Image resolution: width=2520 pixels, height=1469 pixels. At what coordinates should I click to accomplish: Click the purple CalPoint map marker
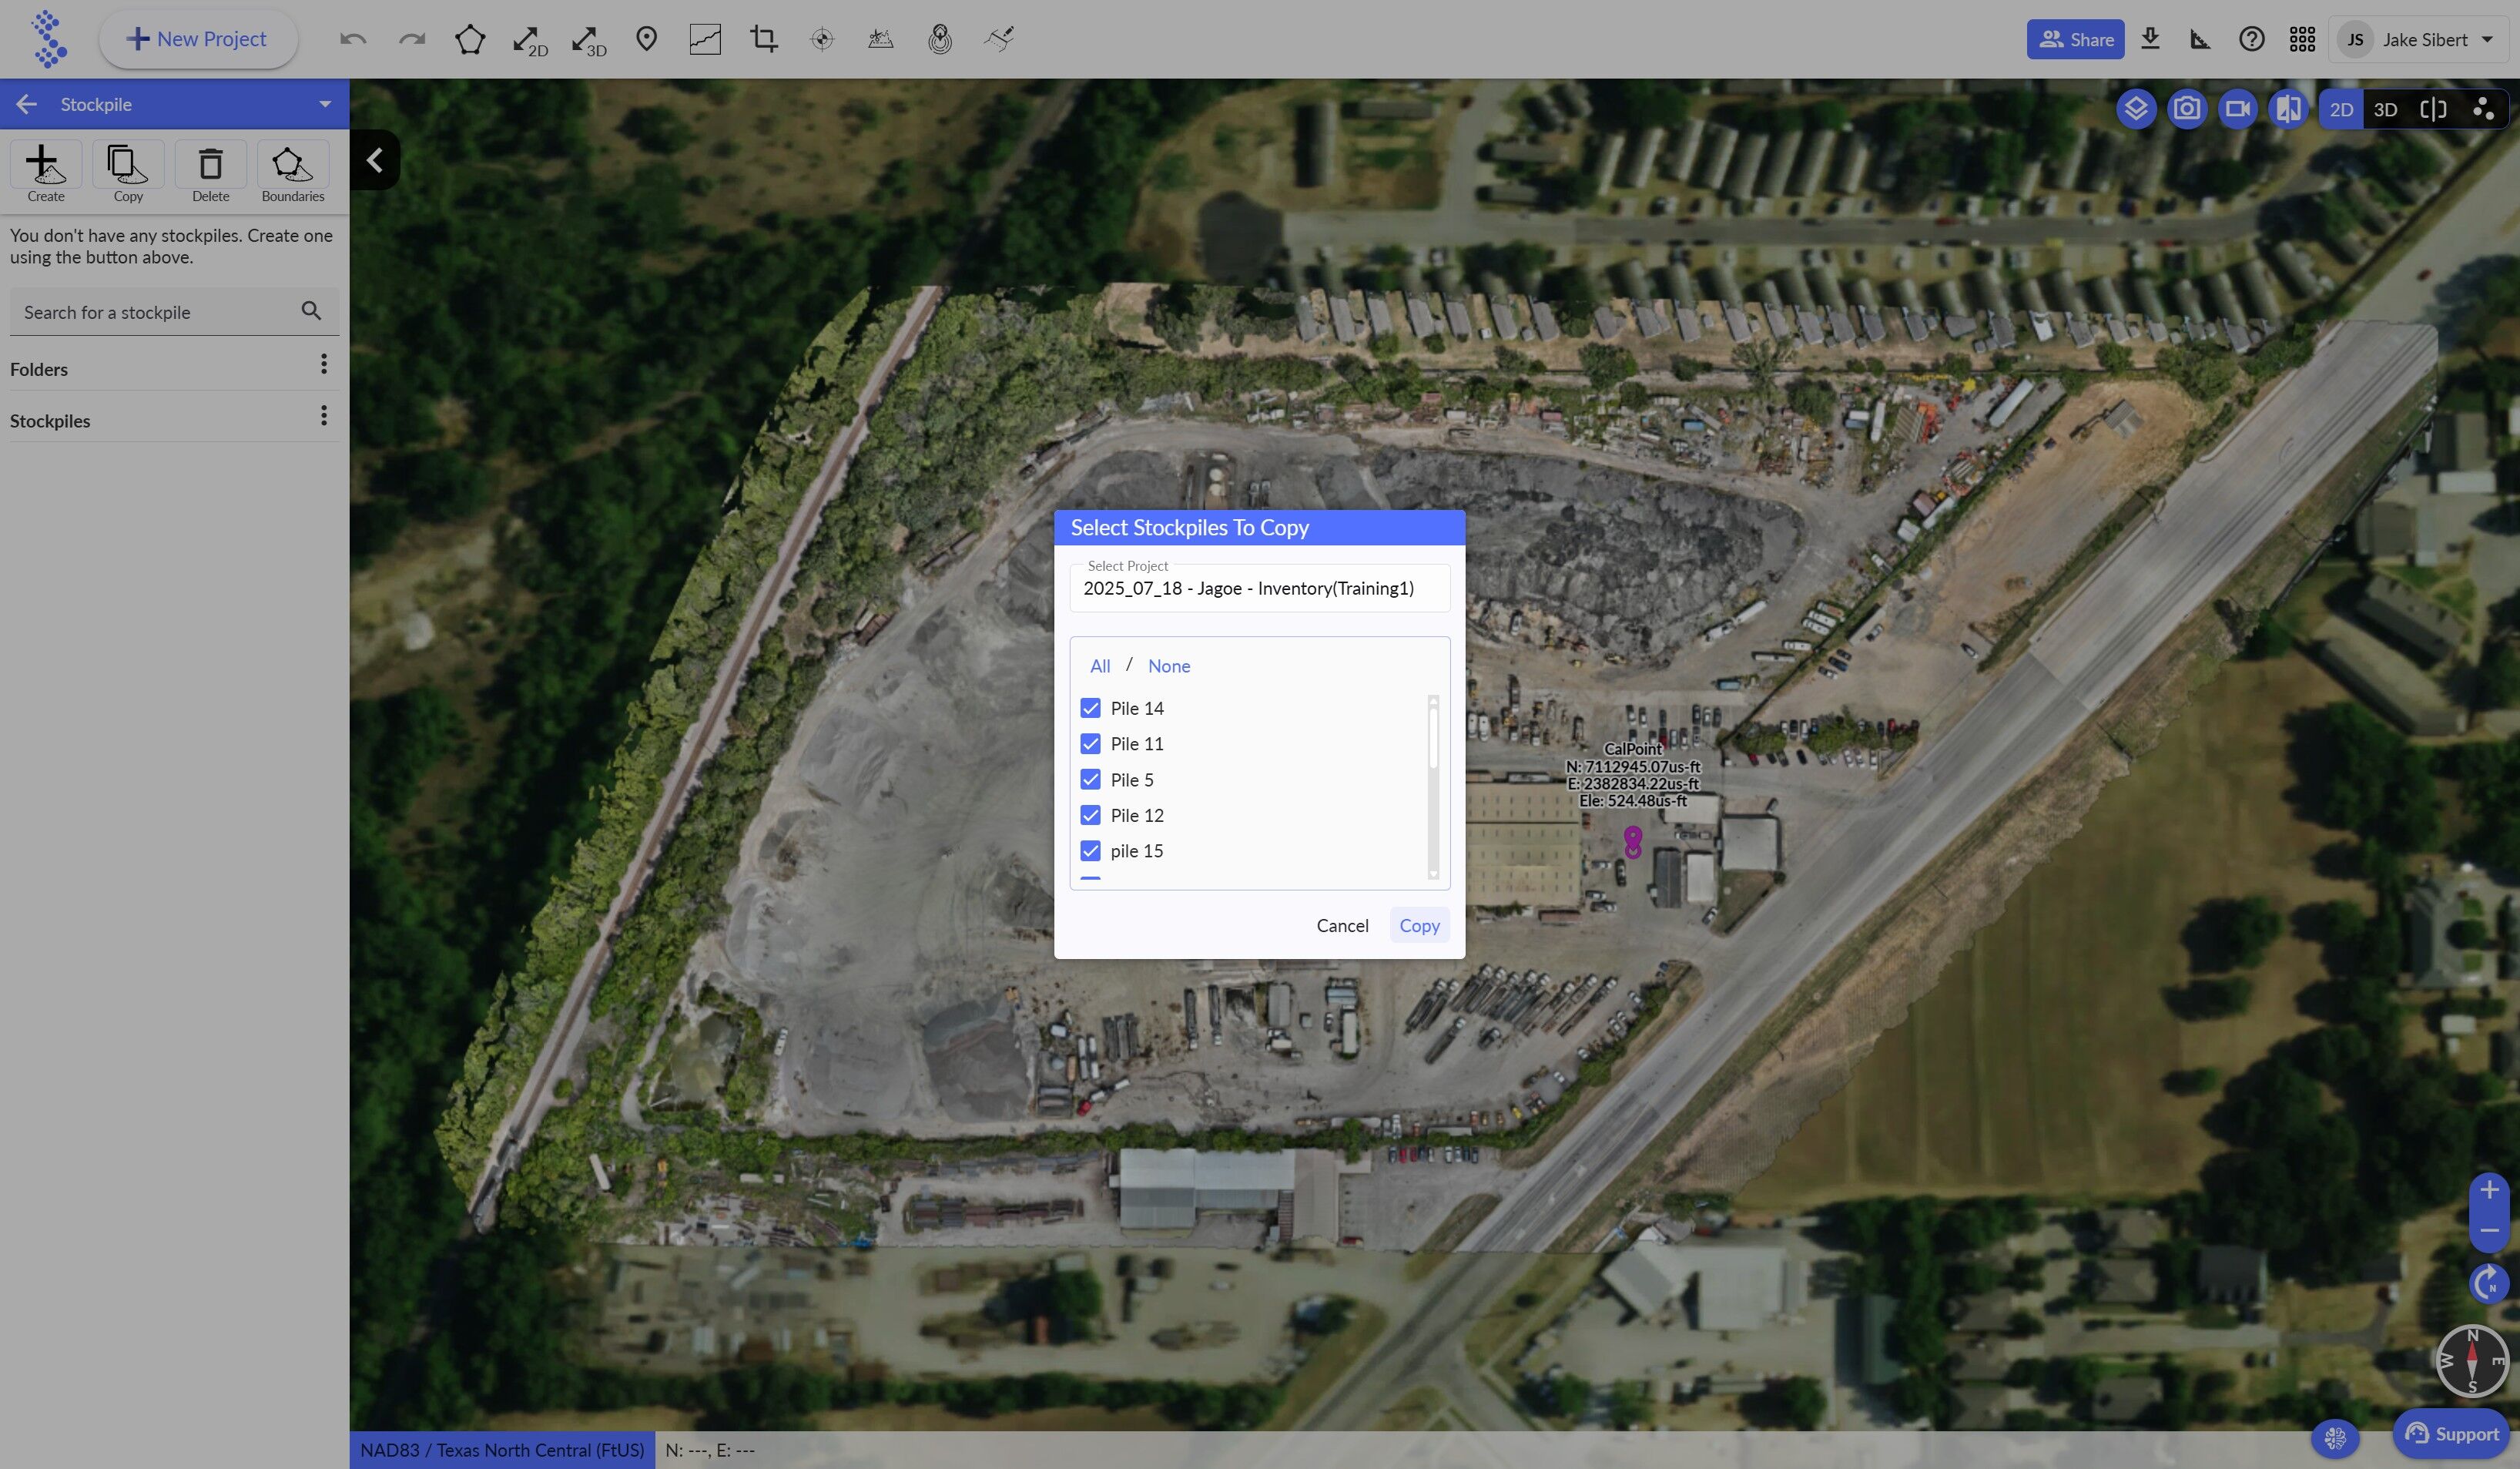1633,842
